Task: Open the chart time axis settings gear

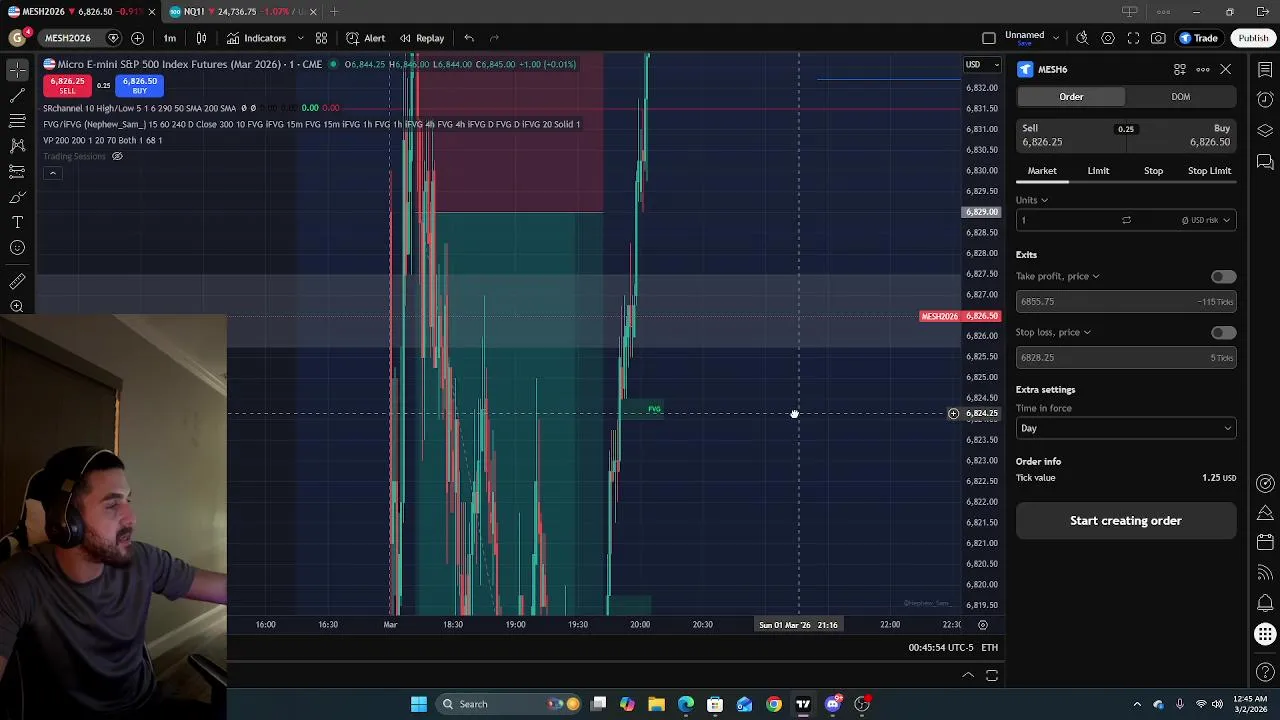Action: click(x=982, y=625)
